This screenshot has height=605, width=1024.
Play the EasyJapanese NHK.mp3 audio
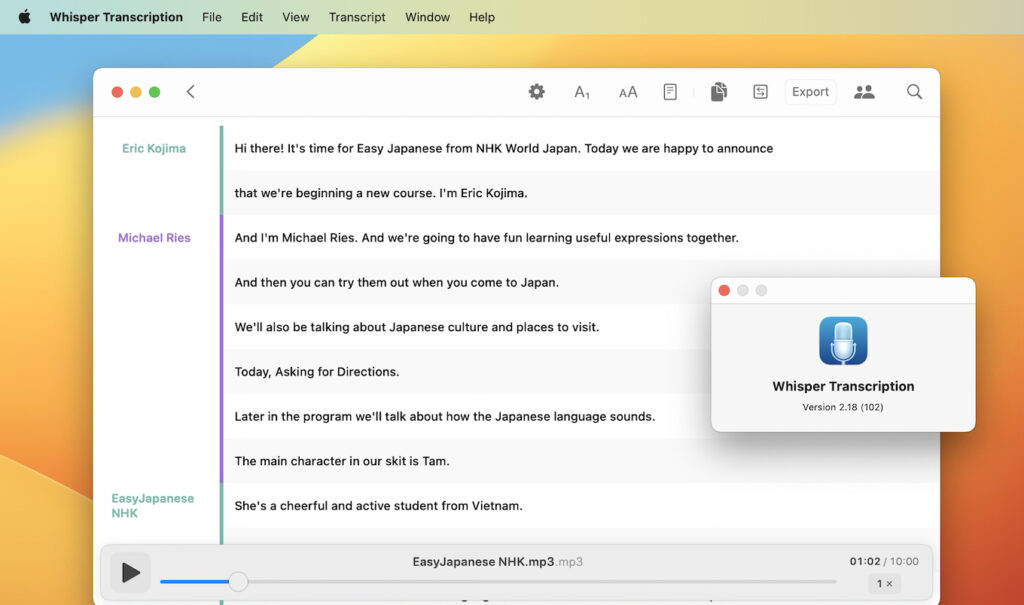[130, 572]
